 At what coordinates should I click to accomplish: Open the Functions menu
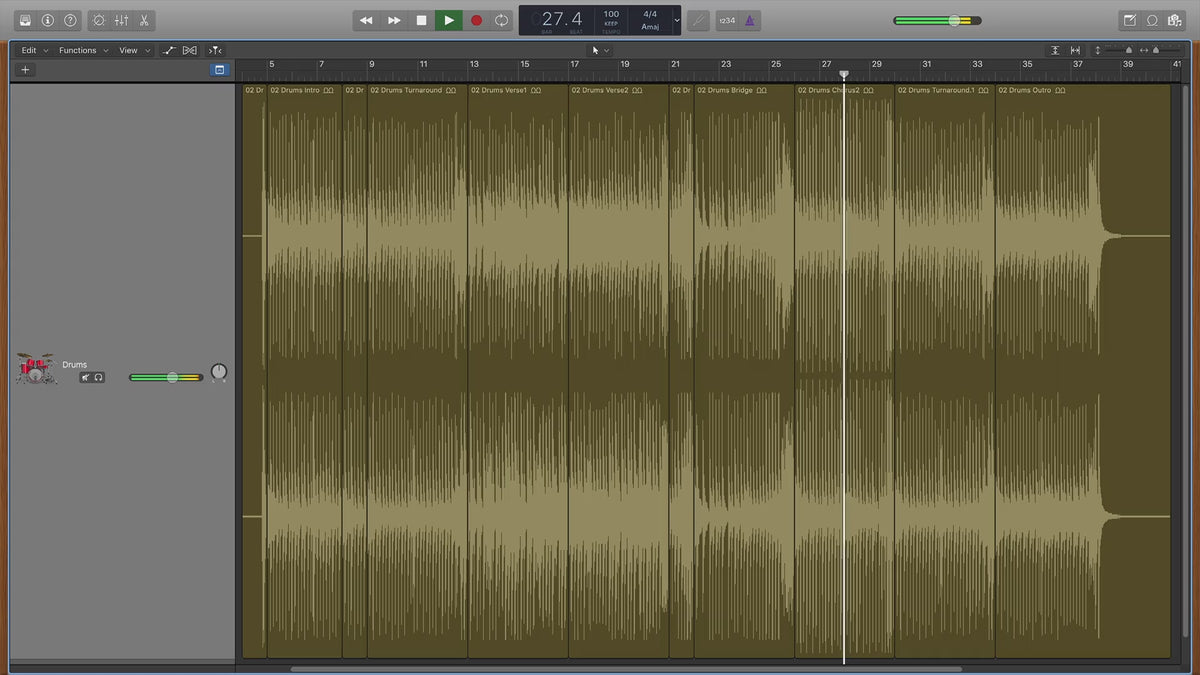pyautogui.click(x=82, y=50)
